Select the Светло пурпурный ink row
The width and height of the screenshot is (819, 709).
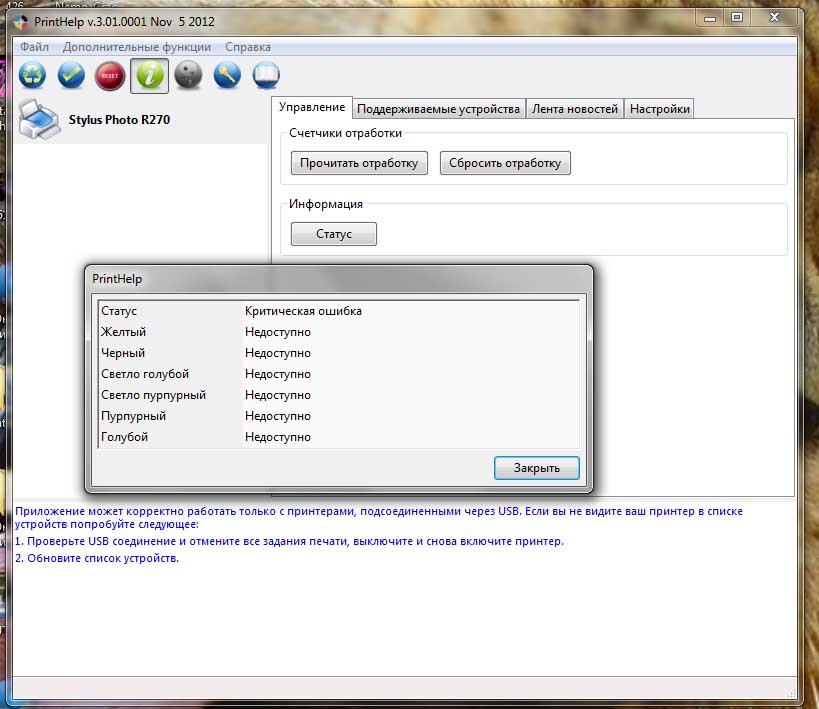click(339, 394)
